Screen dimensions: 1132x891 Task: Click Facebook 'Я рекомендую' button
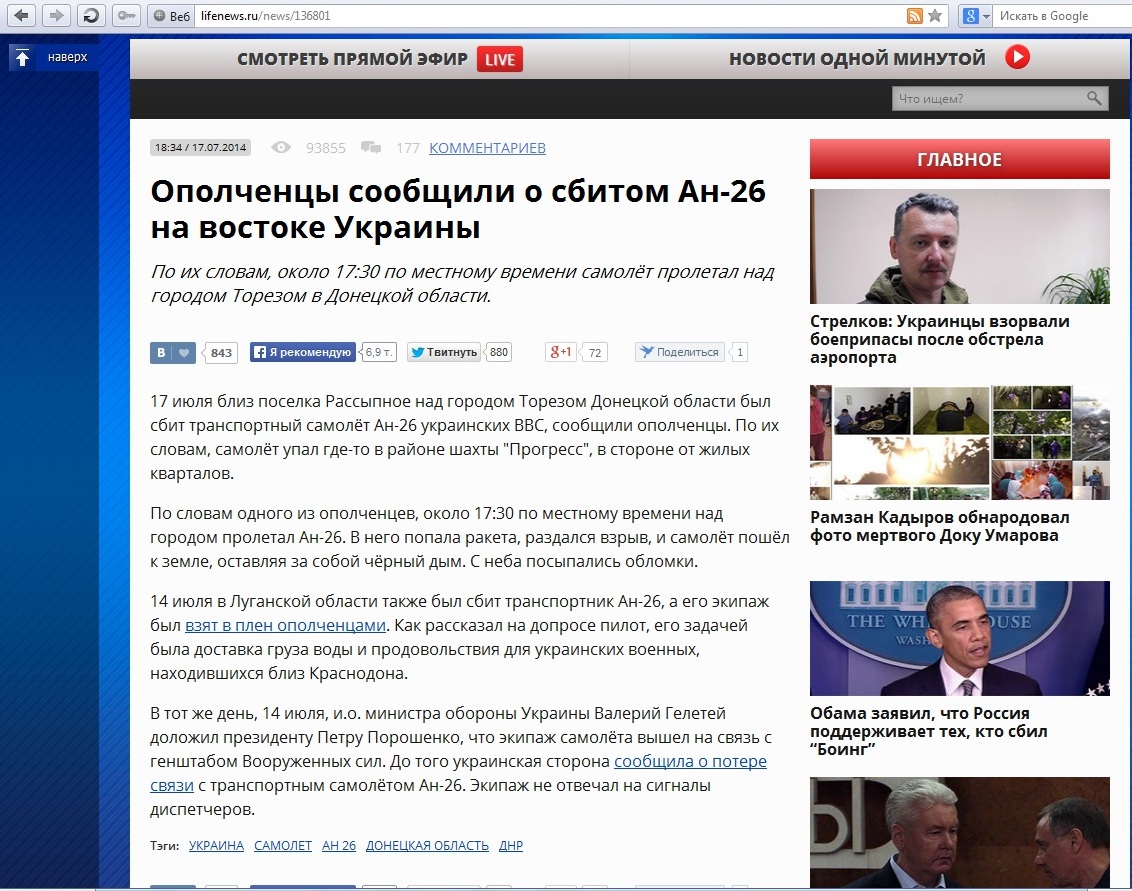point(302,352)
